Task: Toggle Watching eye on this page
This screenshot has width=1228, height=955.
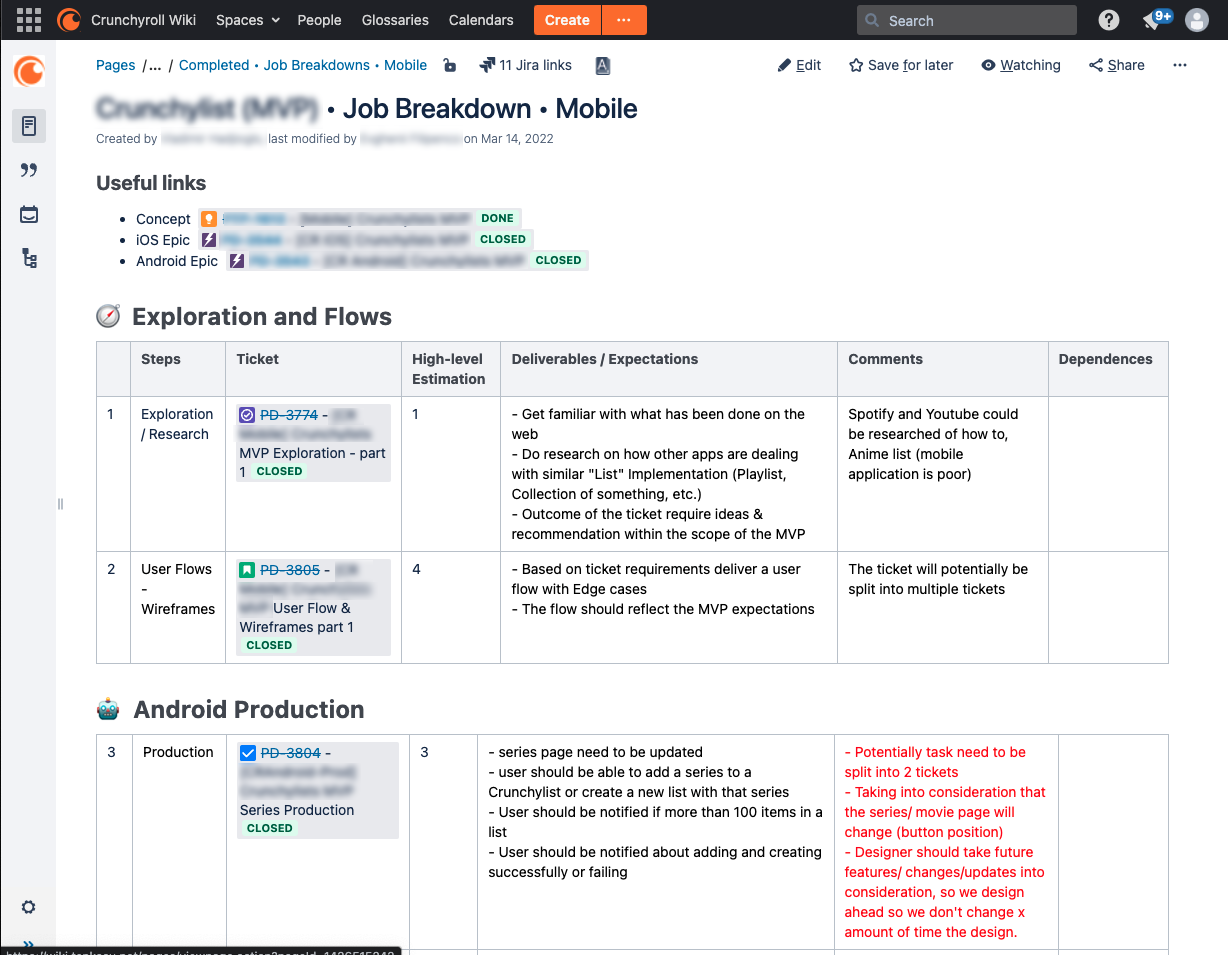Action: (1021, 65)
